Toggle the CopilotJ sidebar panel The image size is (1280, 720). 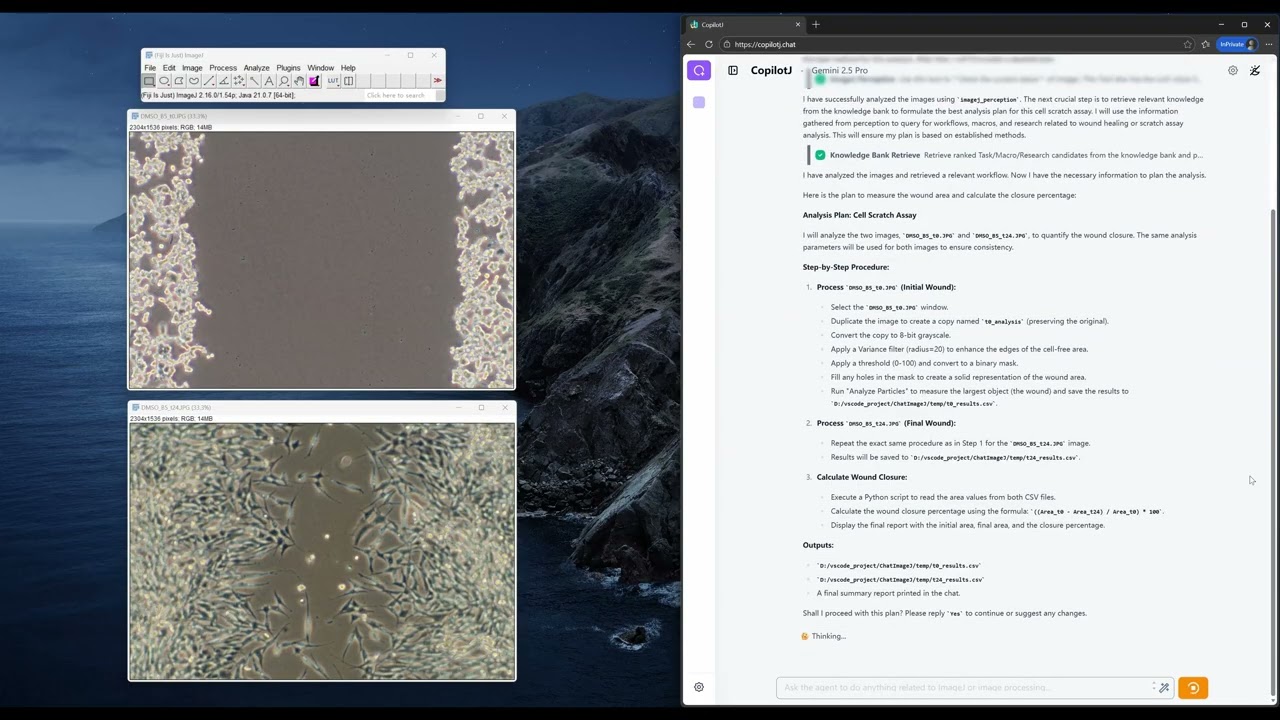733,70
